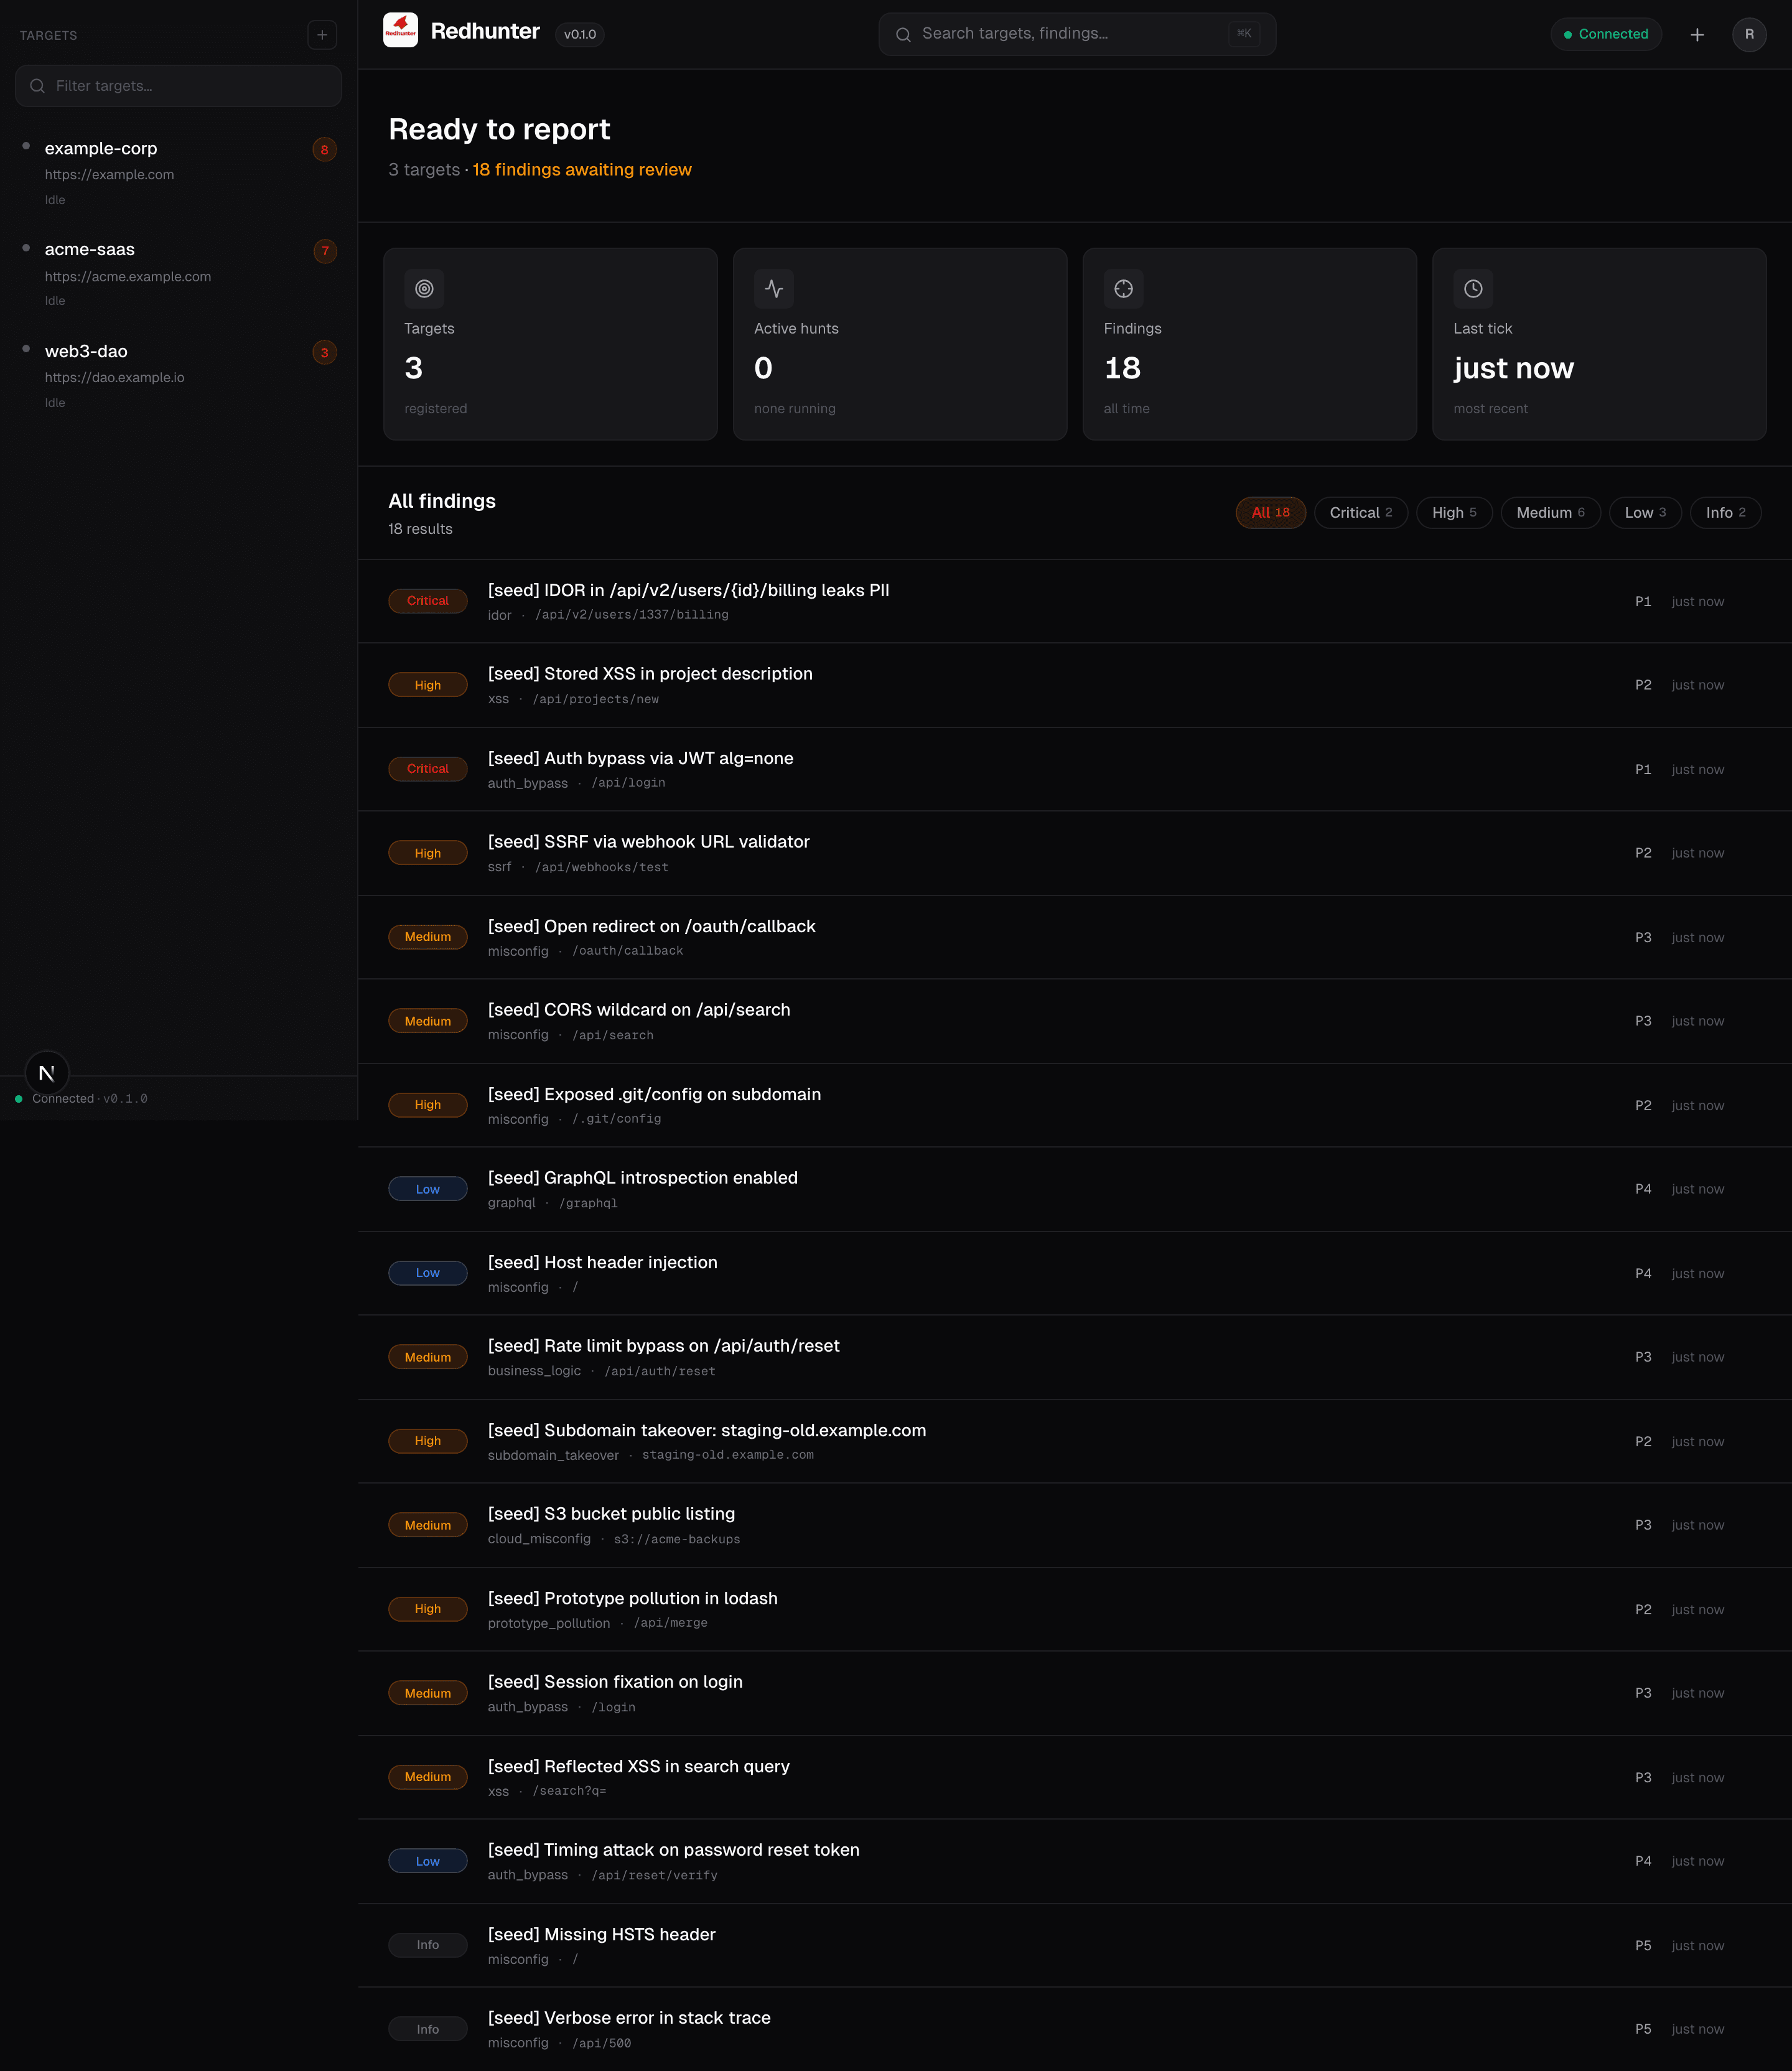Click https://example.com URL under example-corp
This screenshot has height=2071, width=1792.
[109, 175]
